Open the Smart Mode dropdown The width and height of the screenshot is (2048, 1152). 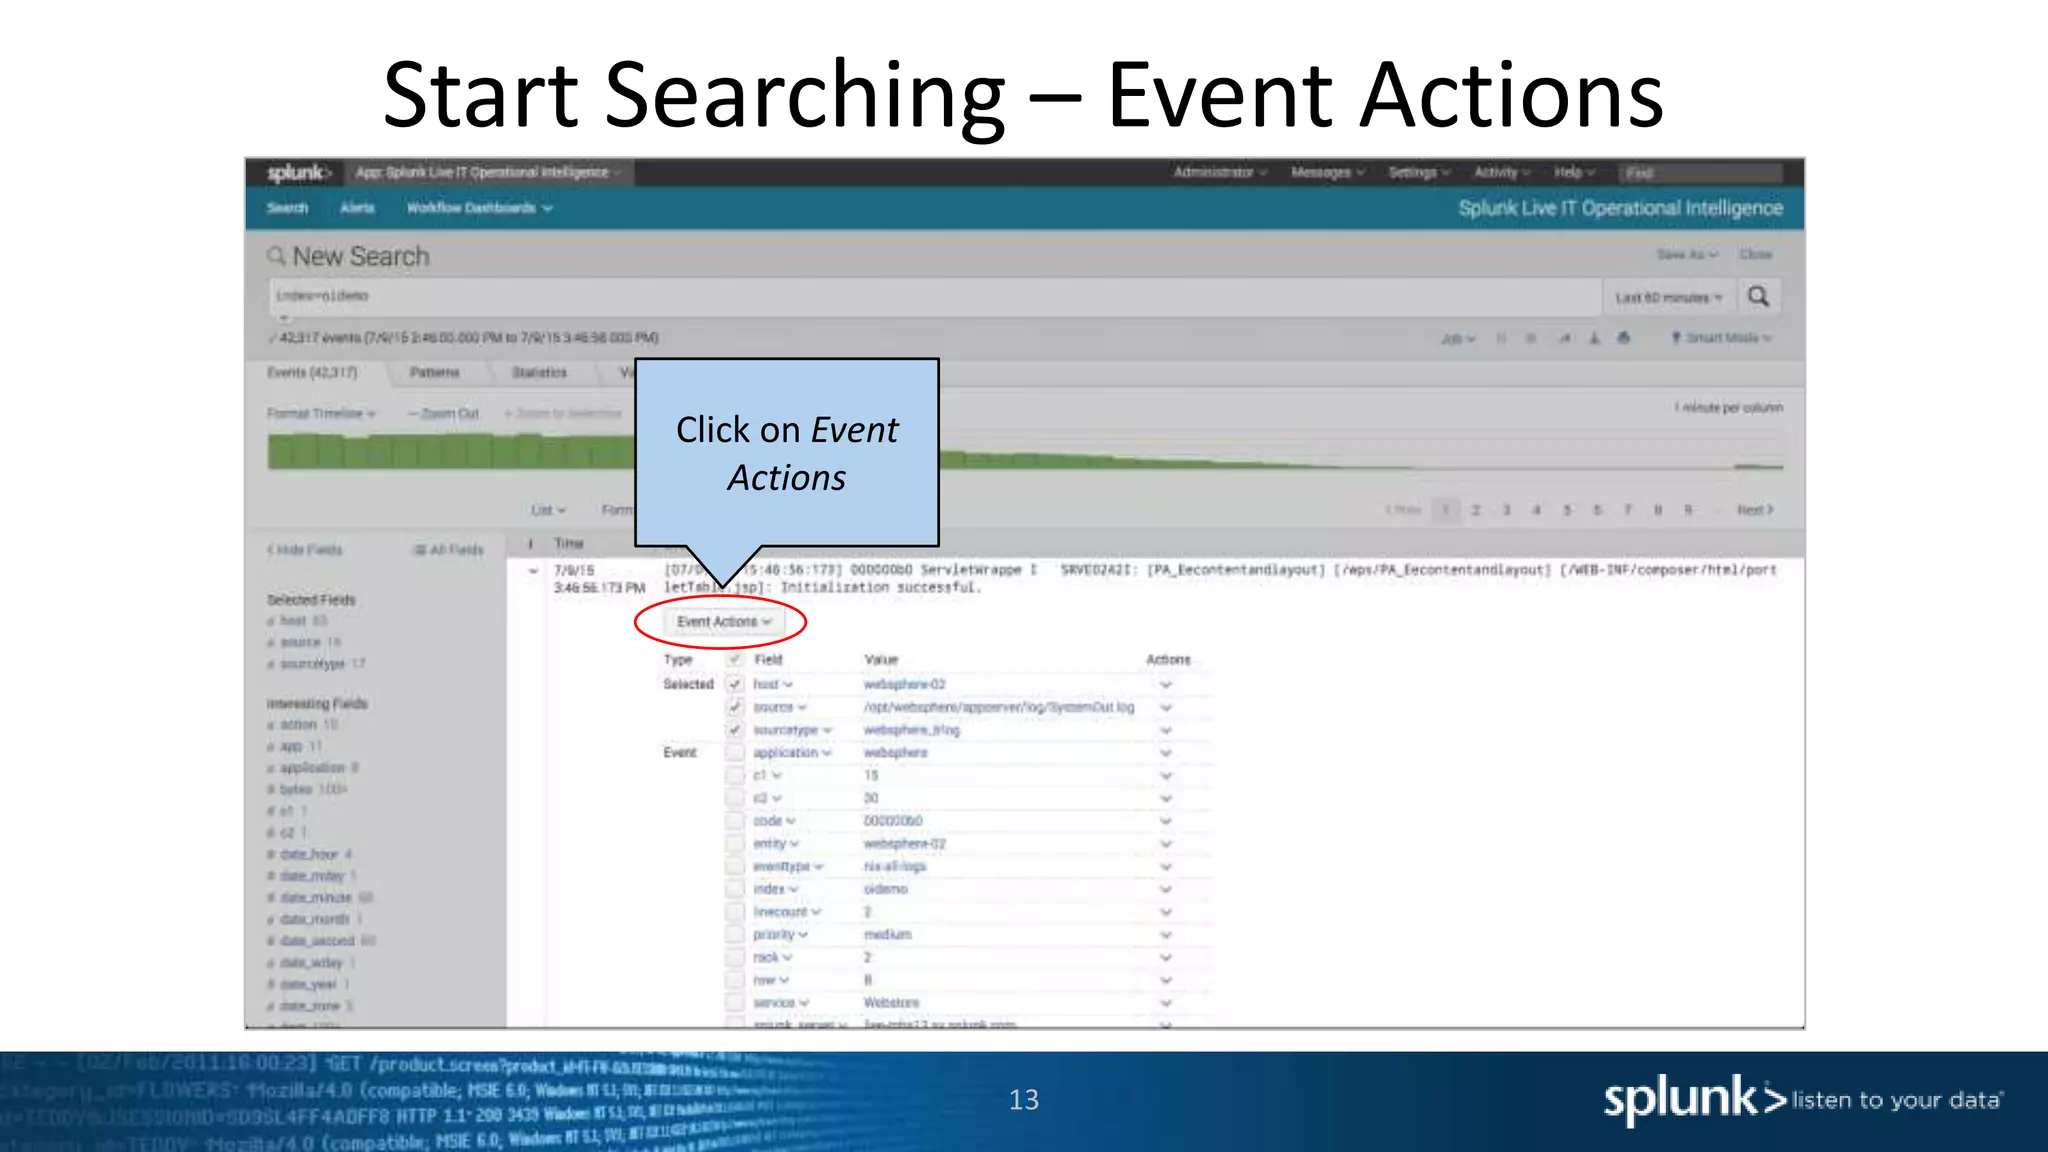tap(1721, 338)
